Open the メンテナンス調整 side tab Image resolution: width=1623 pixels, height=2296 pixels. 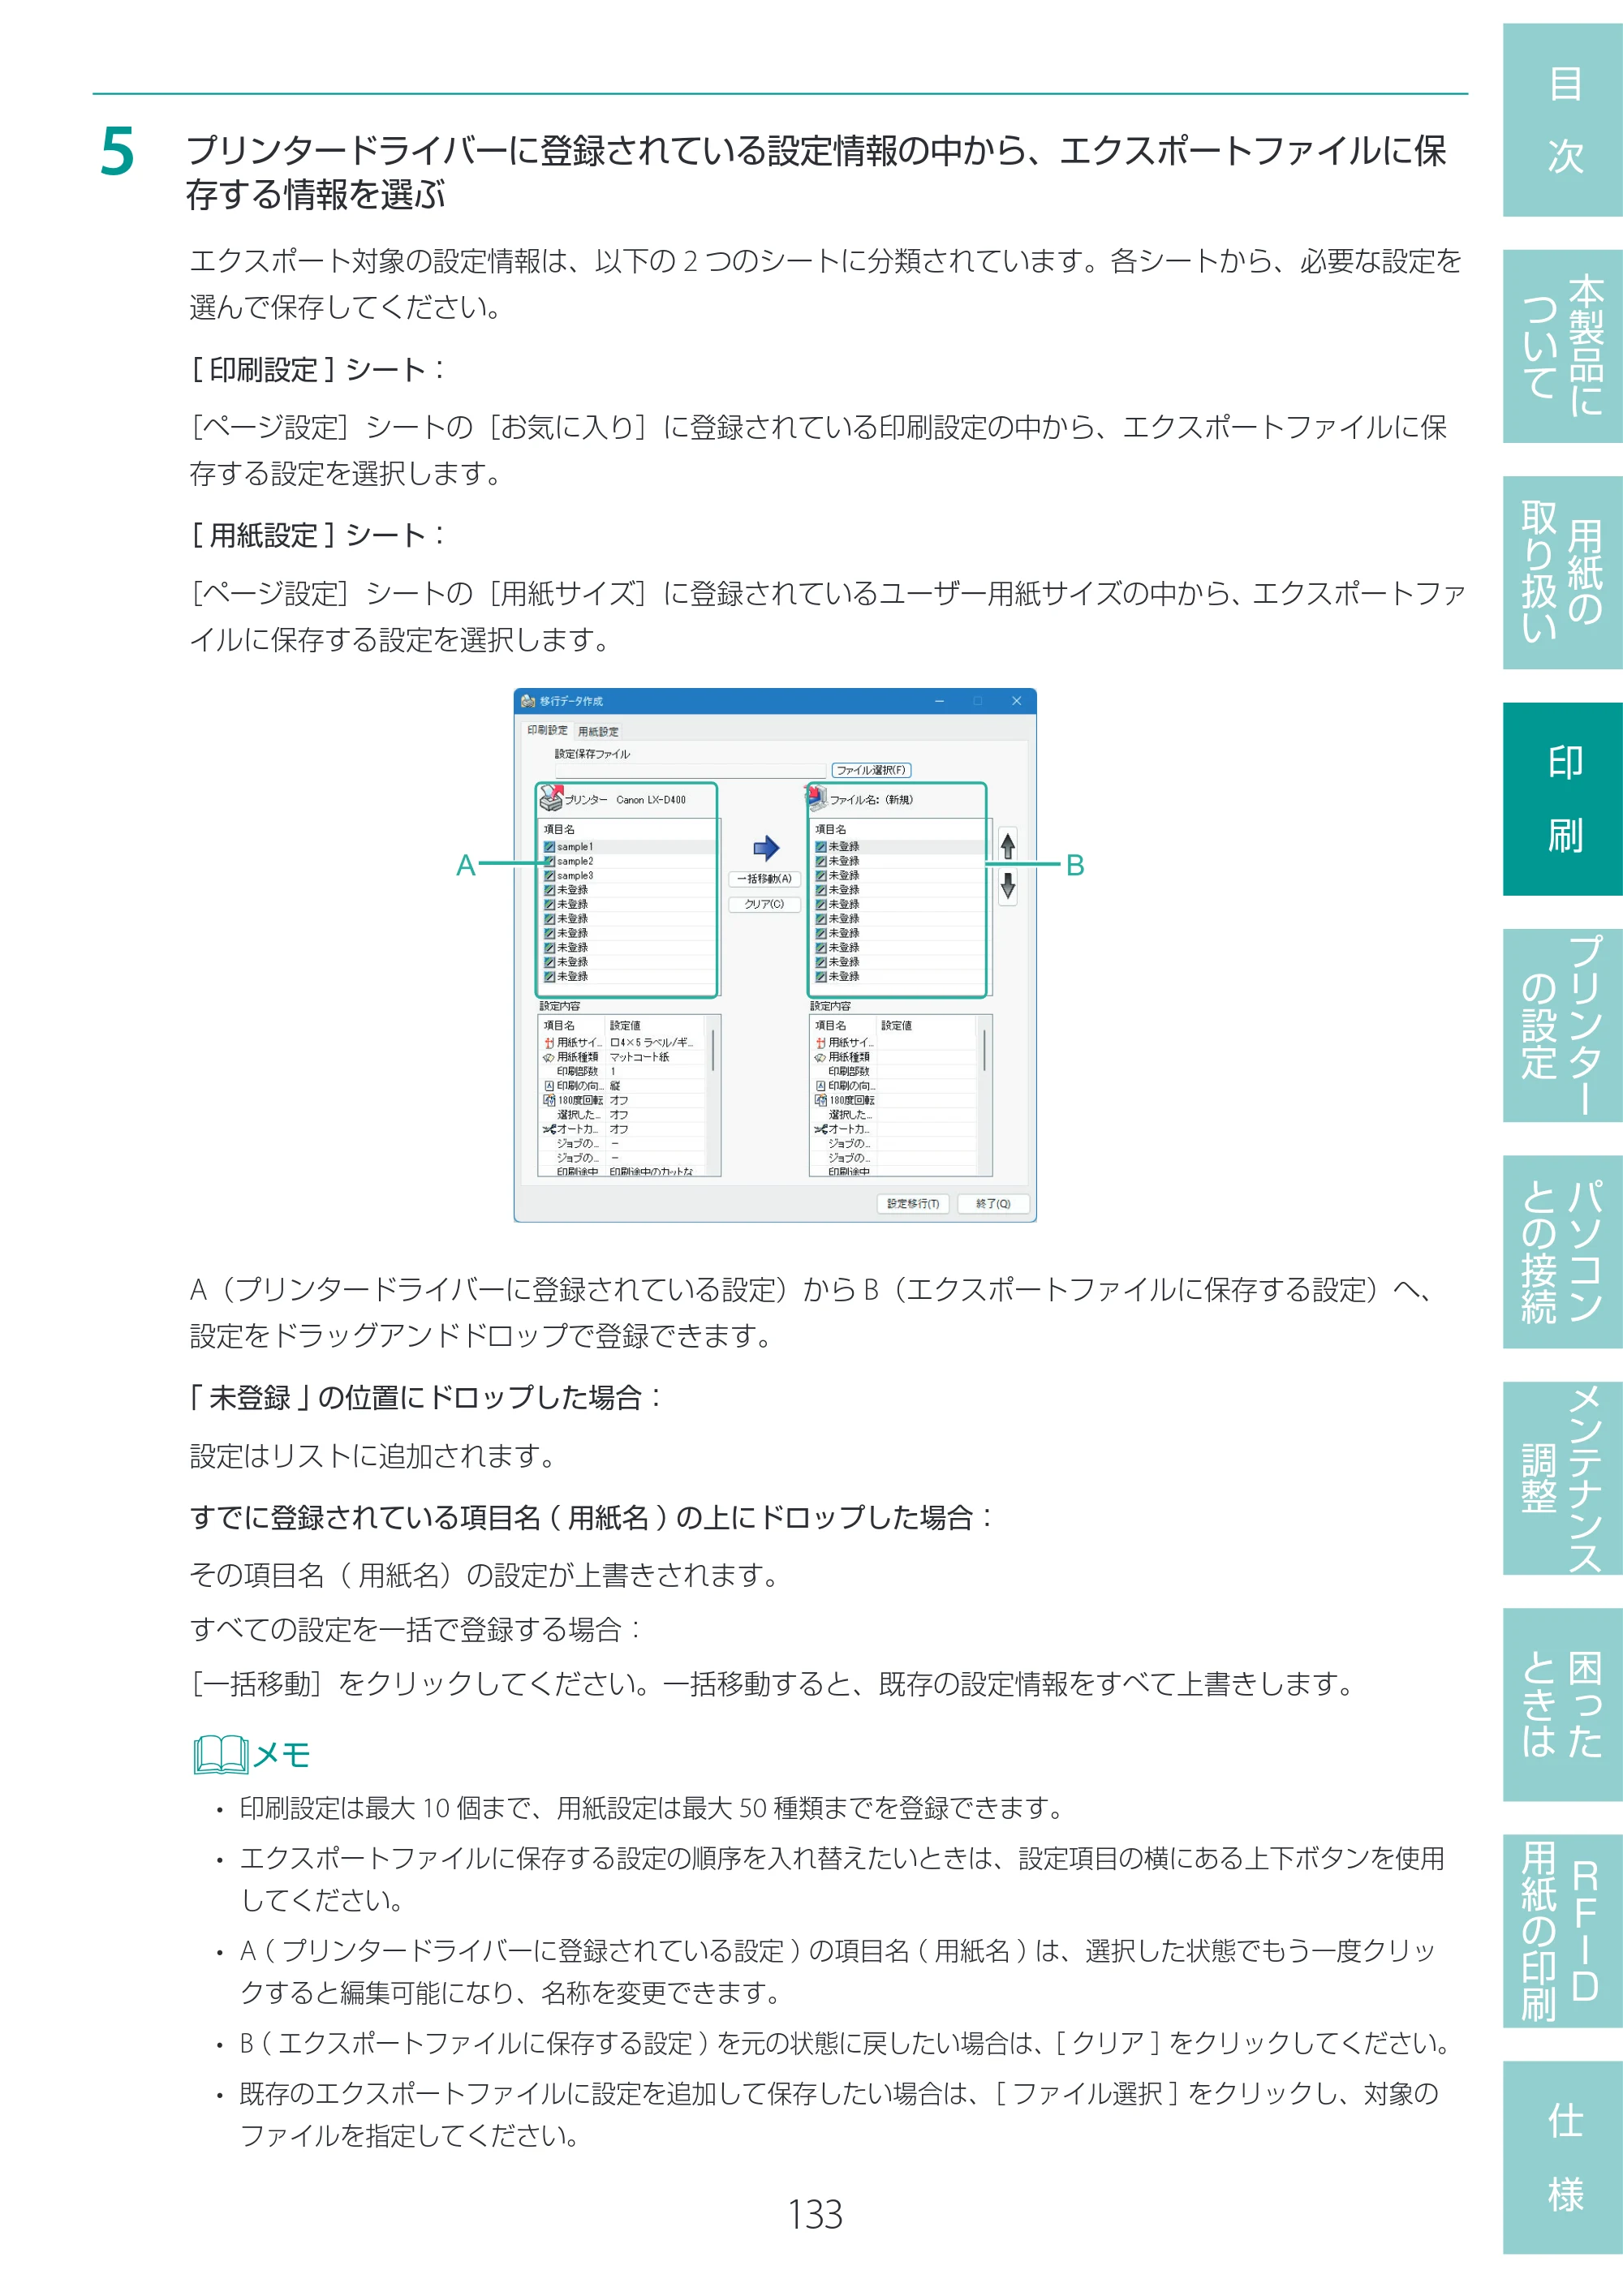point(1563,1478)
